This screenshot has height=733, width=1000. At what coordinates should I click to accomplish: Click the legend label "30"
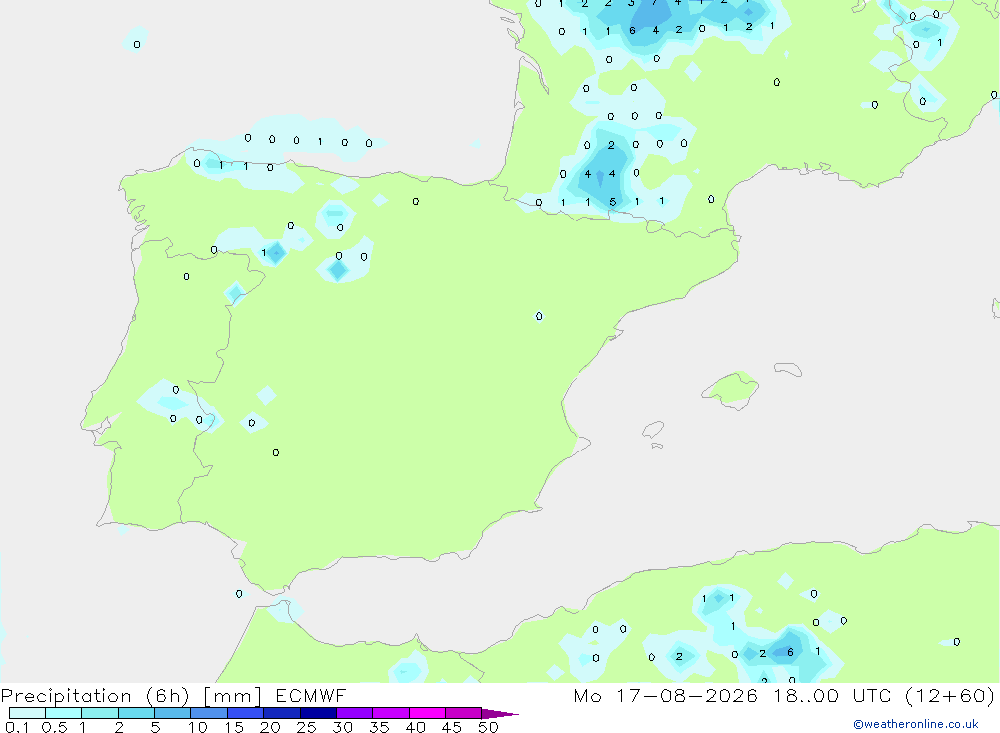(343, 727)
